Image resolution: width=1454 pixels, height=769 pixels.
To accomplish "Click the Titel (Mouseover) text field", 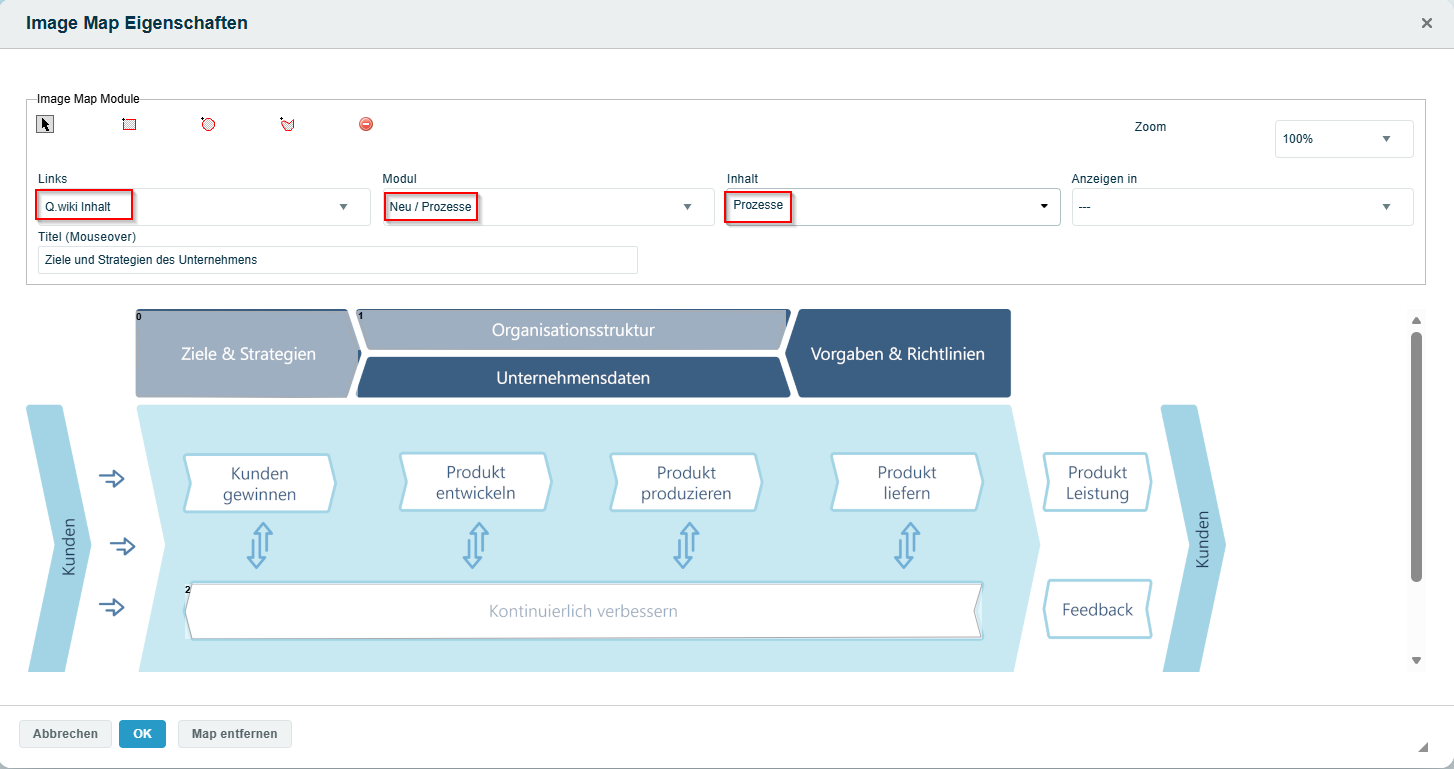I will pos(338,260).
